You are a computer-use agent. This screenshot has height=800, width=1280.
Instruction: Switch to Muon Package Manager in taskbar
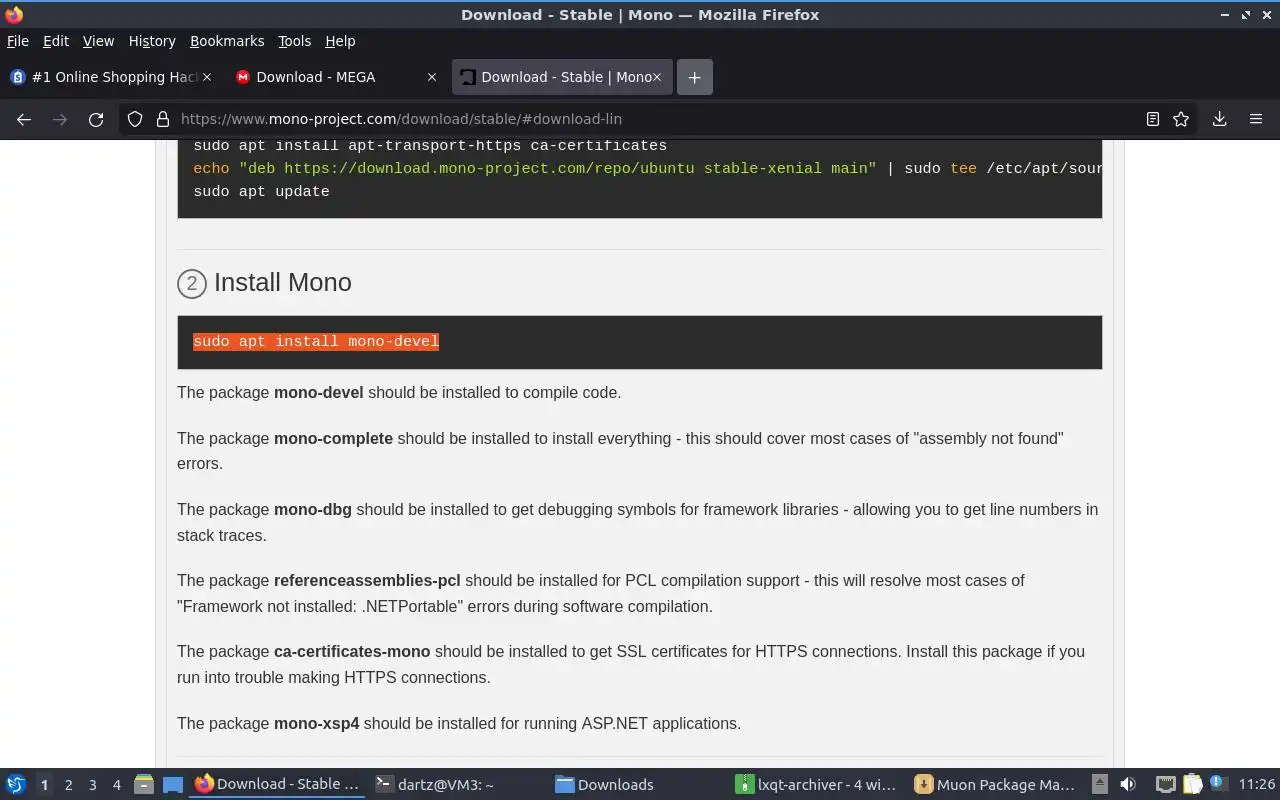[997, 785]
